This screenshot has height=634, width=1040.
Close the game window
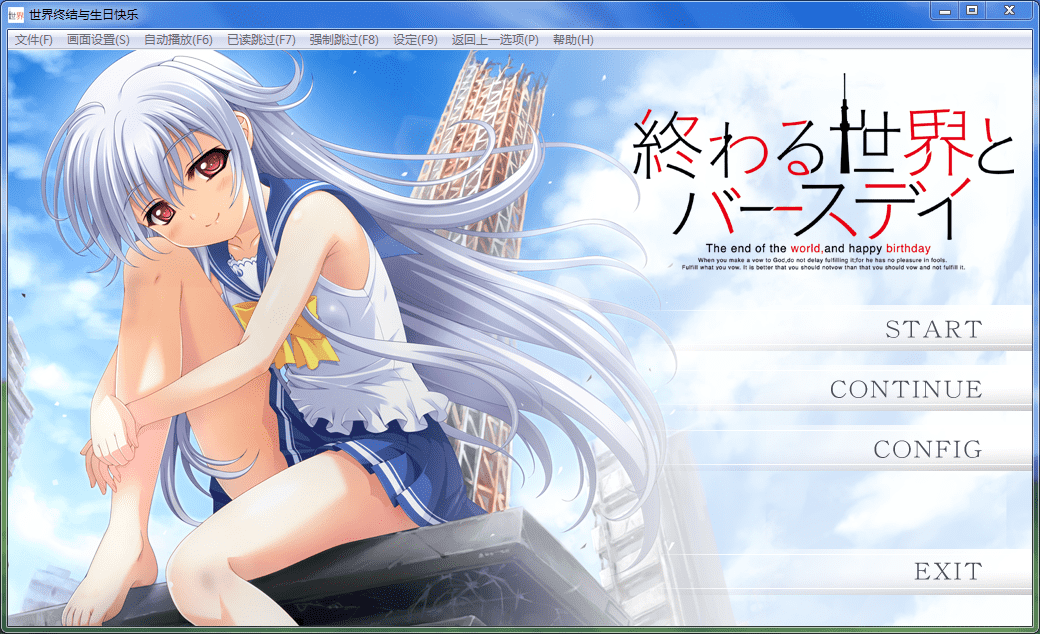[x=1010, y=10]
